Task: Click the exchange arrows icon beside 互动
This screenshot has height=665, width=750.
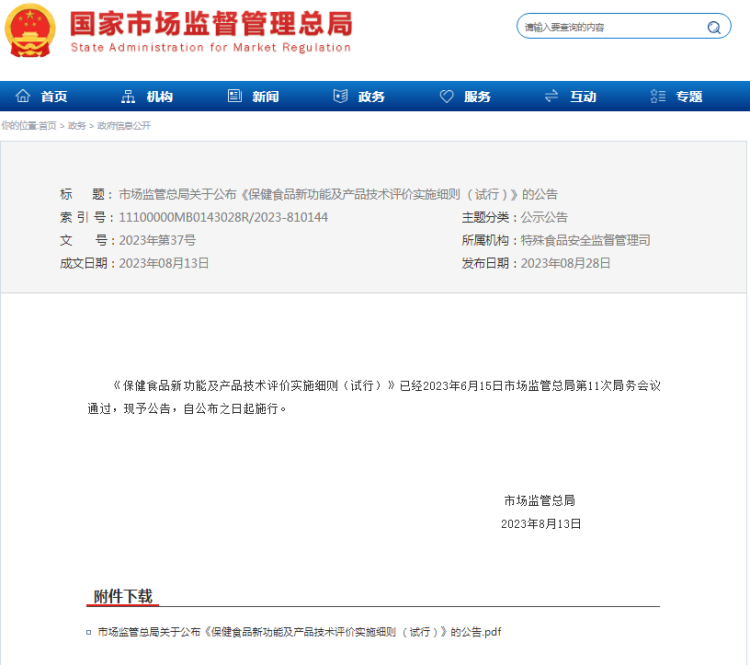Action: [551, 96]
